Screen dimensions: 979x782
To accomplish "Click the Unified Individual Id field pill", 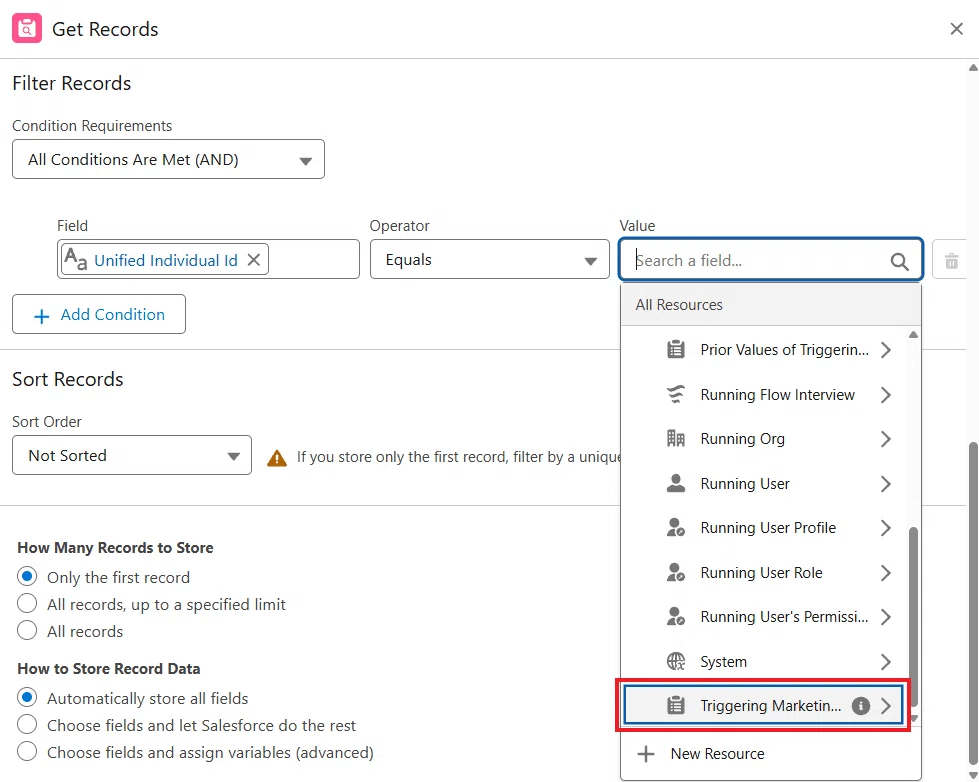I will point(165,259).
